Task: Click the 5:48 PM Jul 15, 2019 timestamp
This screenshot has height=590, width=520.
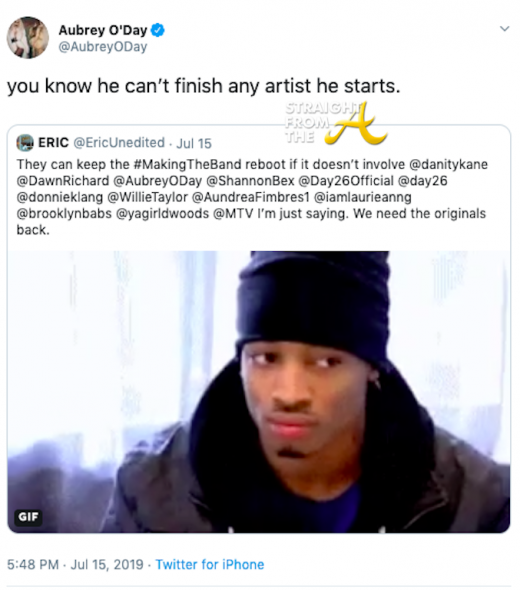Action: (x=75, y=564)
